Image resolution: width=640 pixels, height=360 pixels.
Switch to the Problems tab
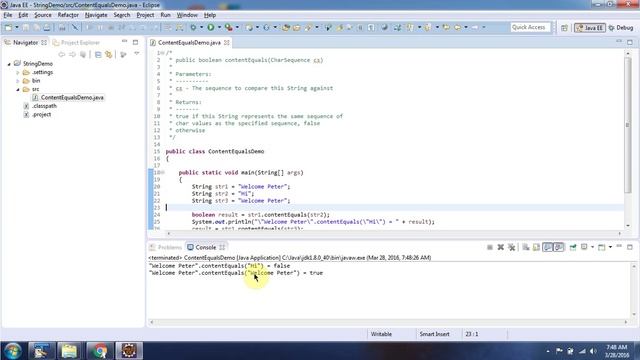coord(165,247)
